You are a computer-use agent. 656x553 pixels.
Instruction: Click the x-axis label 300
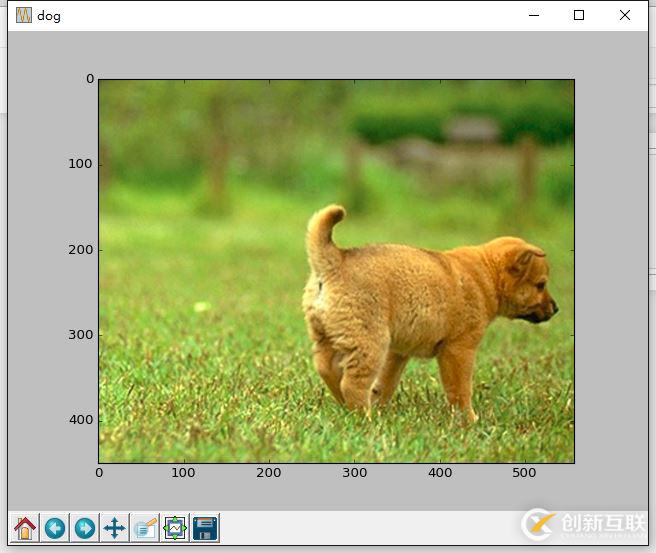click(x=355, y=473)
